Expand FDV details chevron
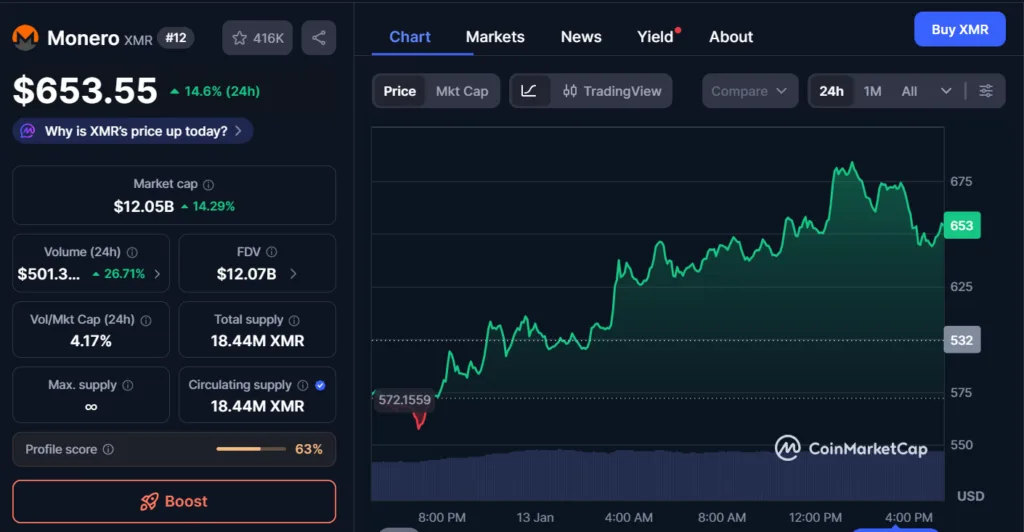The height and width of the screenshot is (532, 1024). (293, 274)
